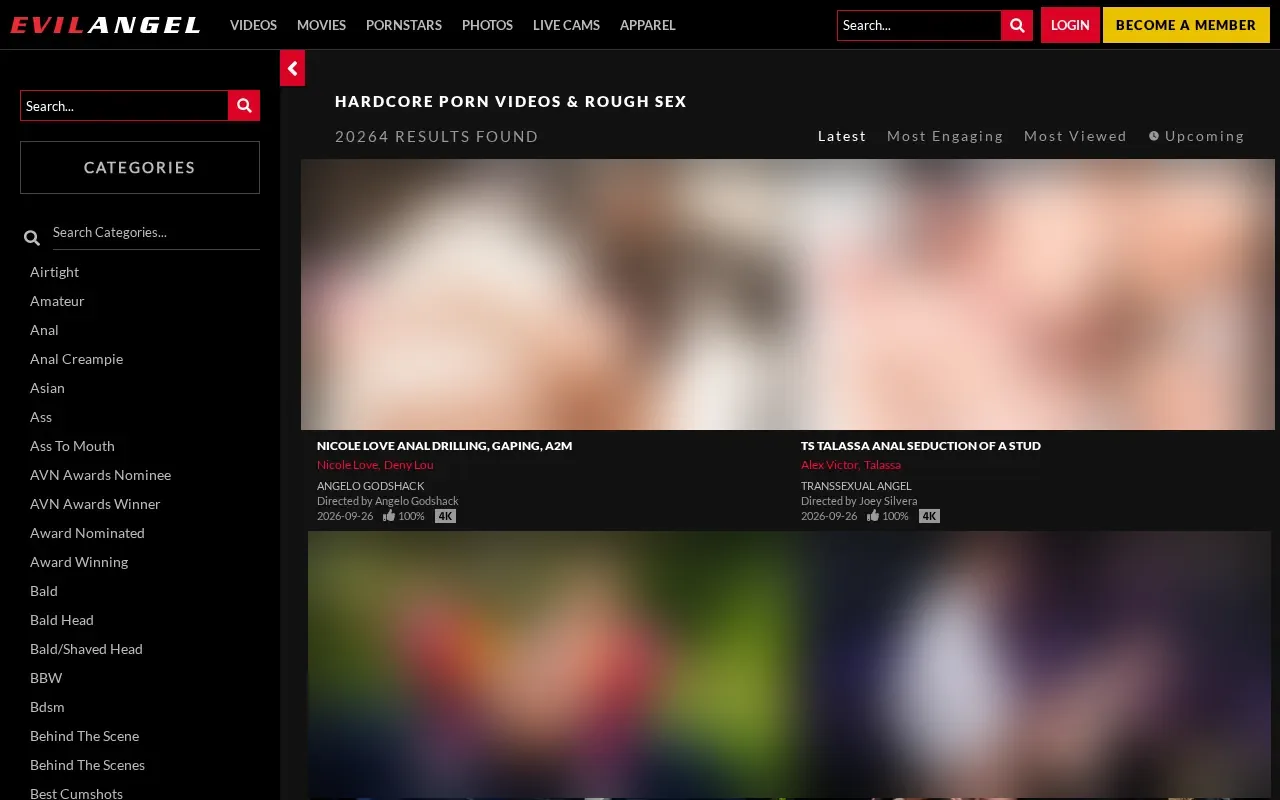Open the Angelo Godshack studio link

coord(371,486)
